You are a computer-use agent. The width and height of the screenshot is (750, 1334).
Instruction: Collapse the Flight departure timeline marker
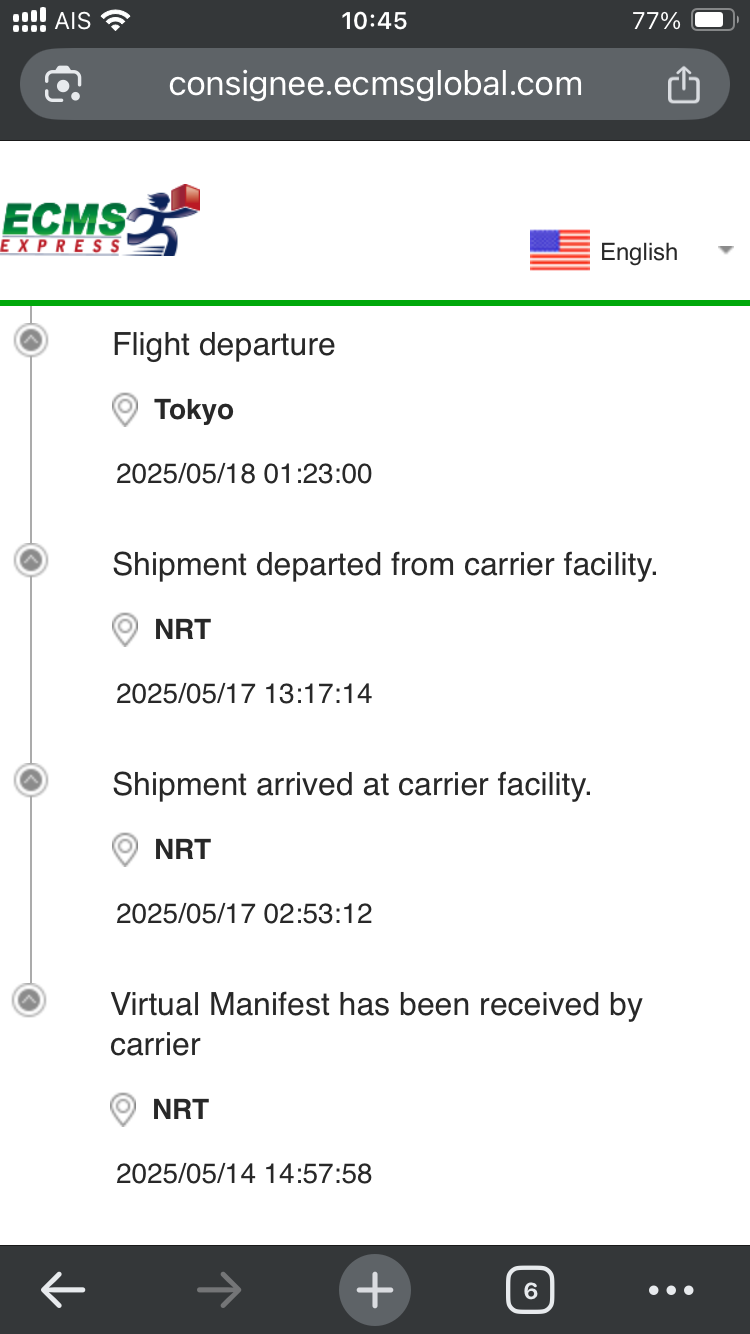(x=31, y=341)
